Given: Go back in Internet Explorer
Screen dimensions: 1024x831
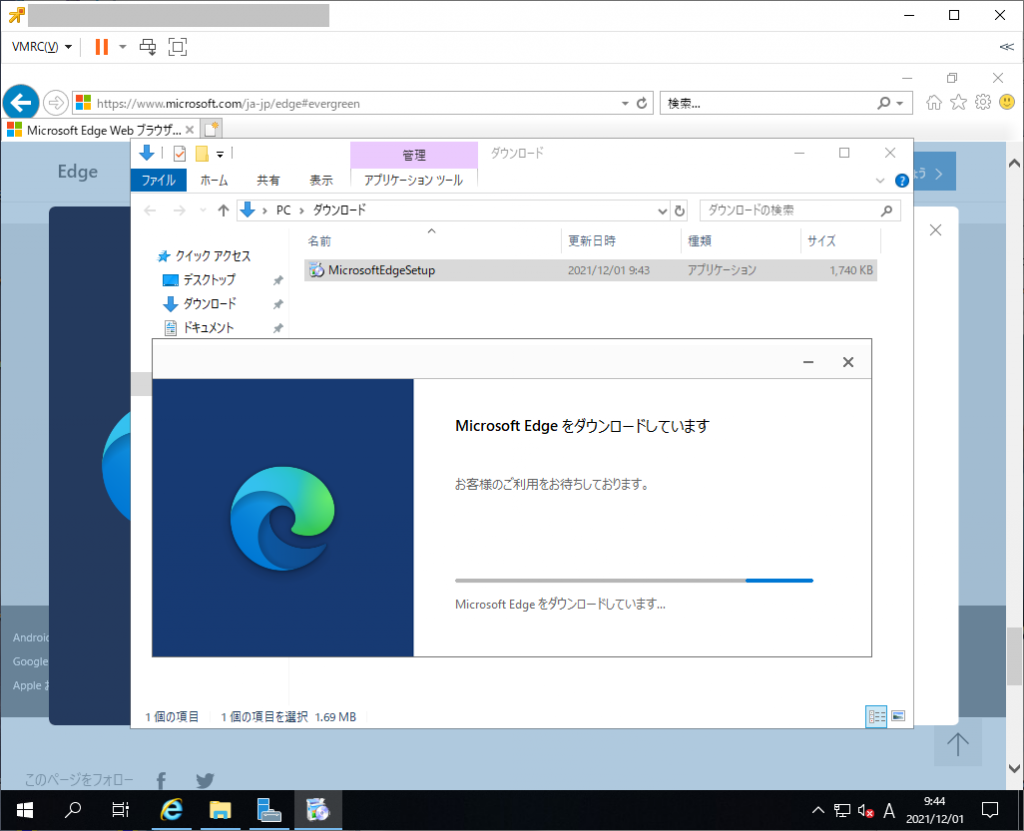Looking at the screenshot, I should click(21, 103).
